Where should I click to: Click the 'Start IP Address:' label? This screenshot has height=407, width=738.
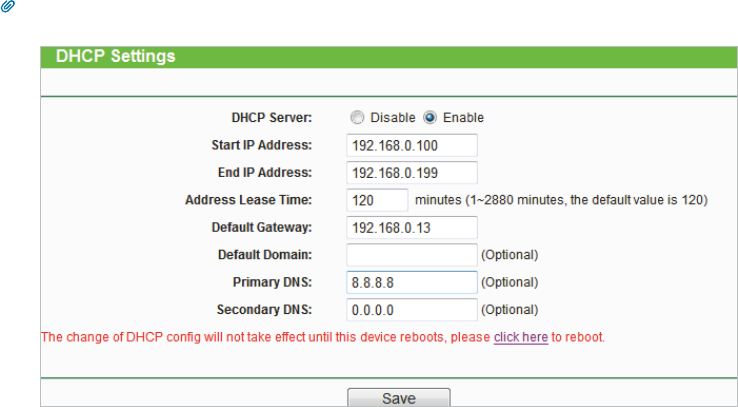(262, 145)
